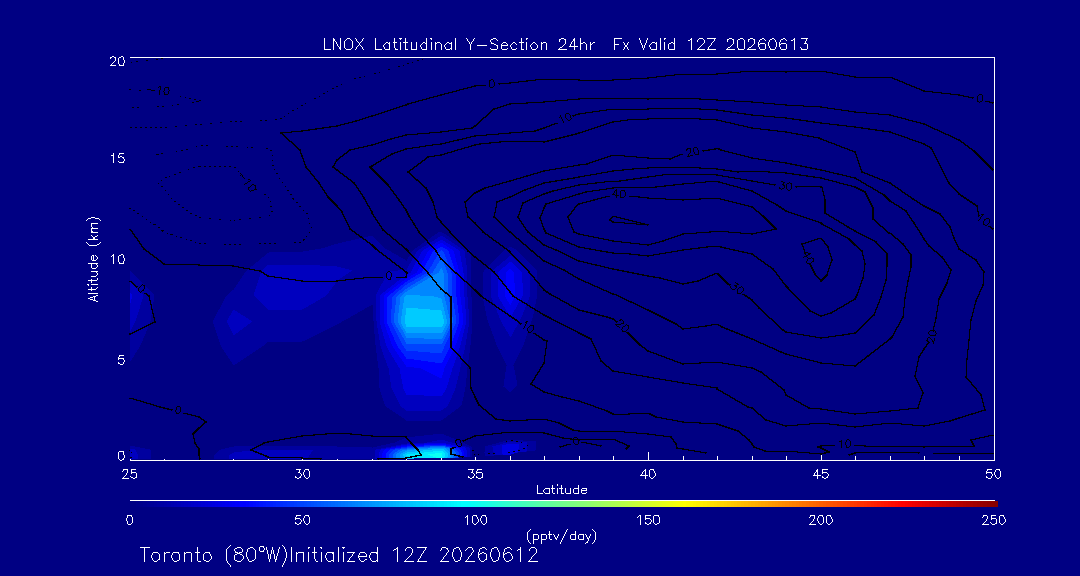Viewport: 1080px width, 576px height.
Task: Click the 35 tick label on latitude axis
Action: click(475, 474)
